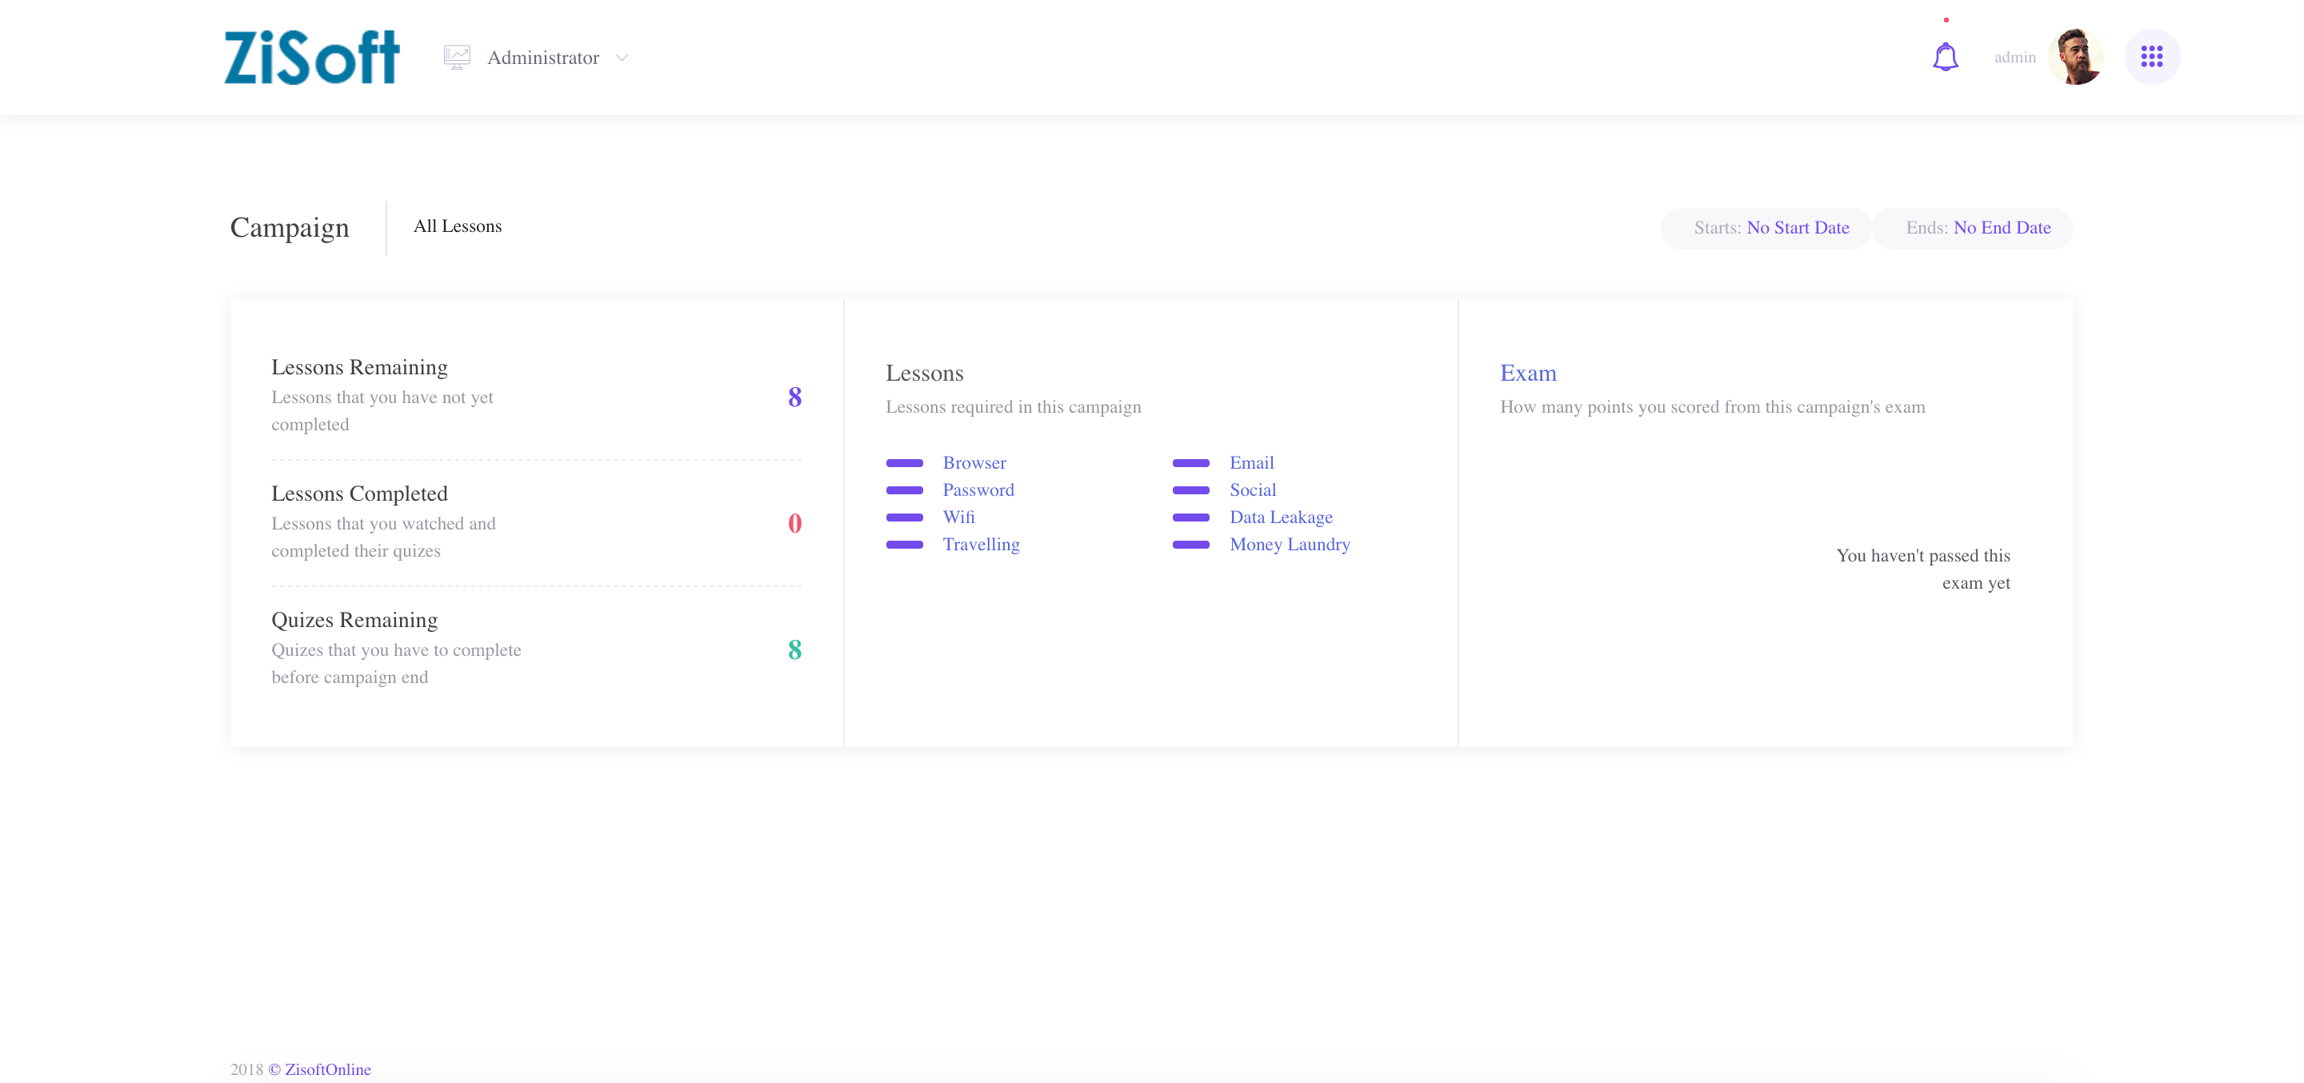This screenshot has width=2304, height=1083.
Task: Open the Travelling lesson
Action: [x=981, y=544]
